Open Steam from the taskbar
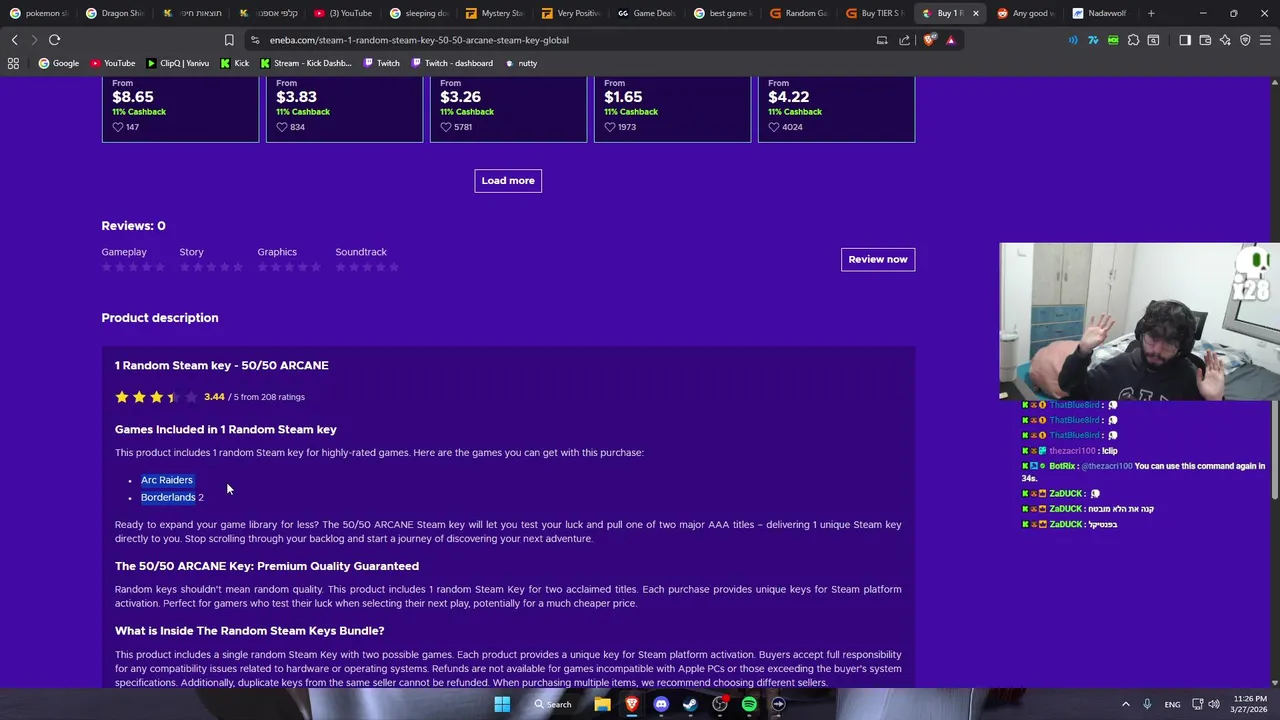The width and height of the screenshot is (1280, 720). coord(690,704)
